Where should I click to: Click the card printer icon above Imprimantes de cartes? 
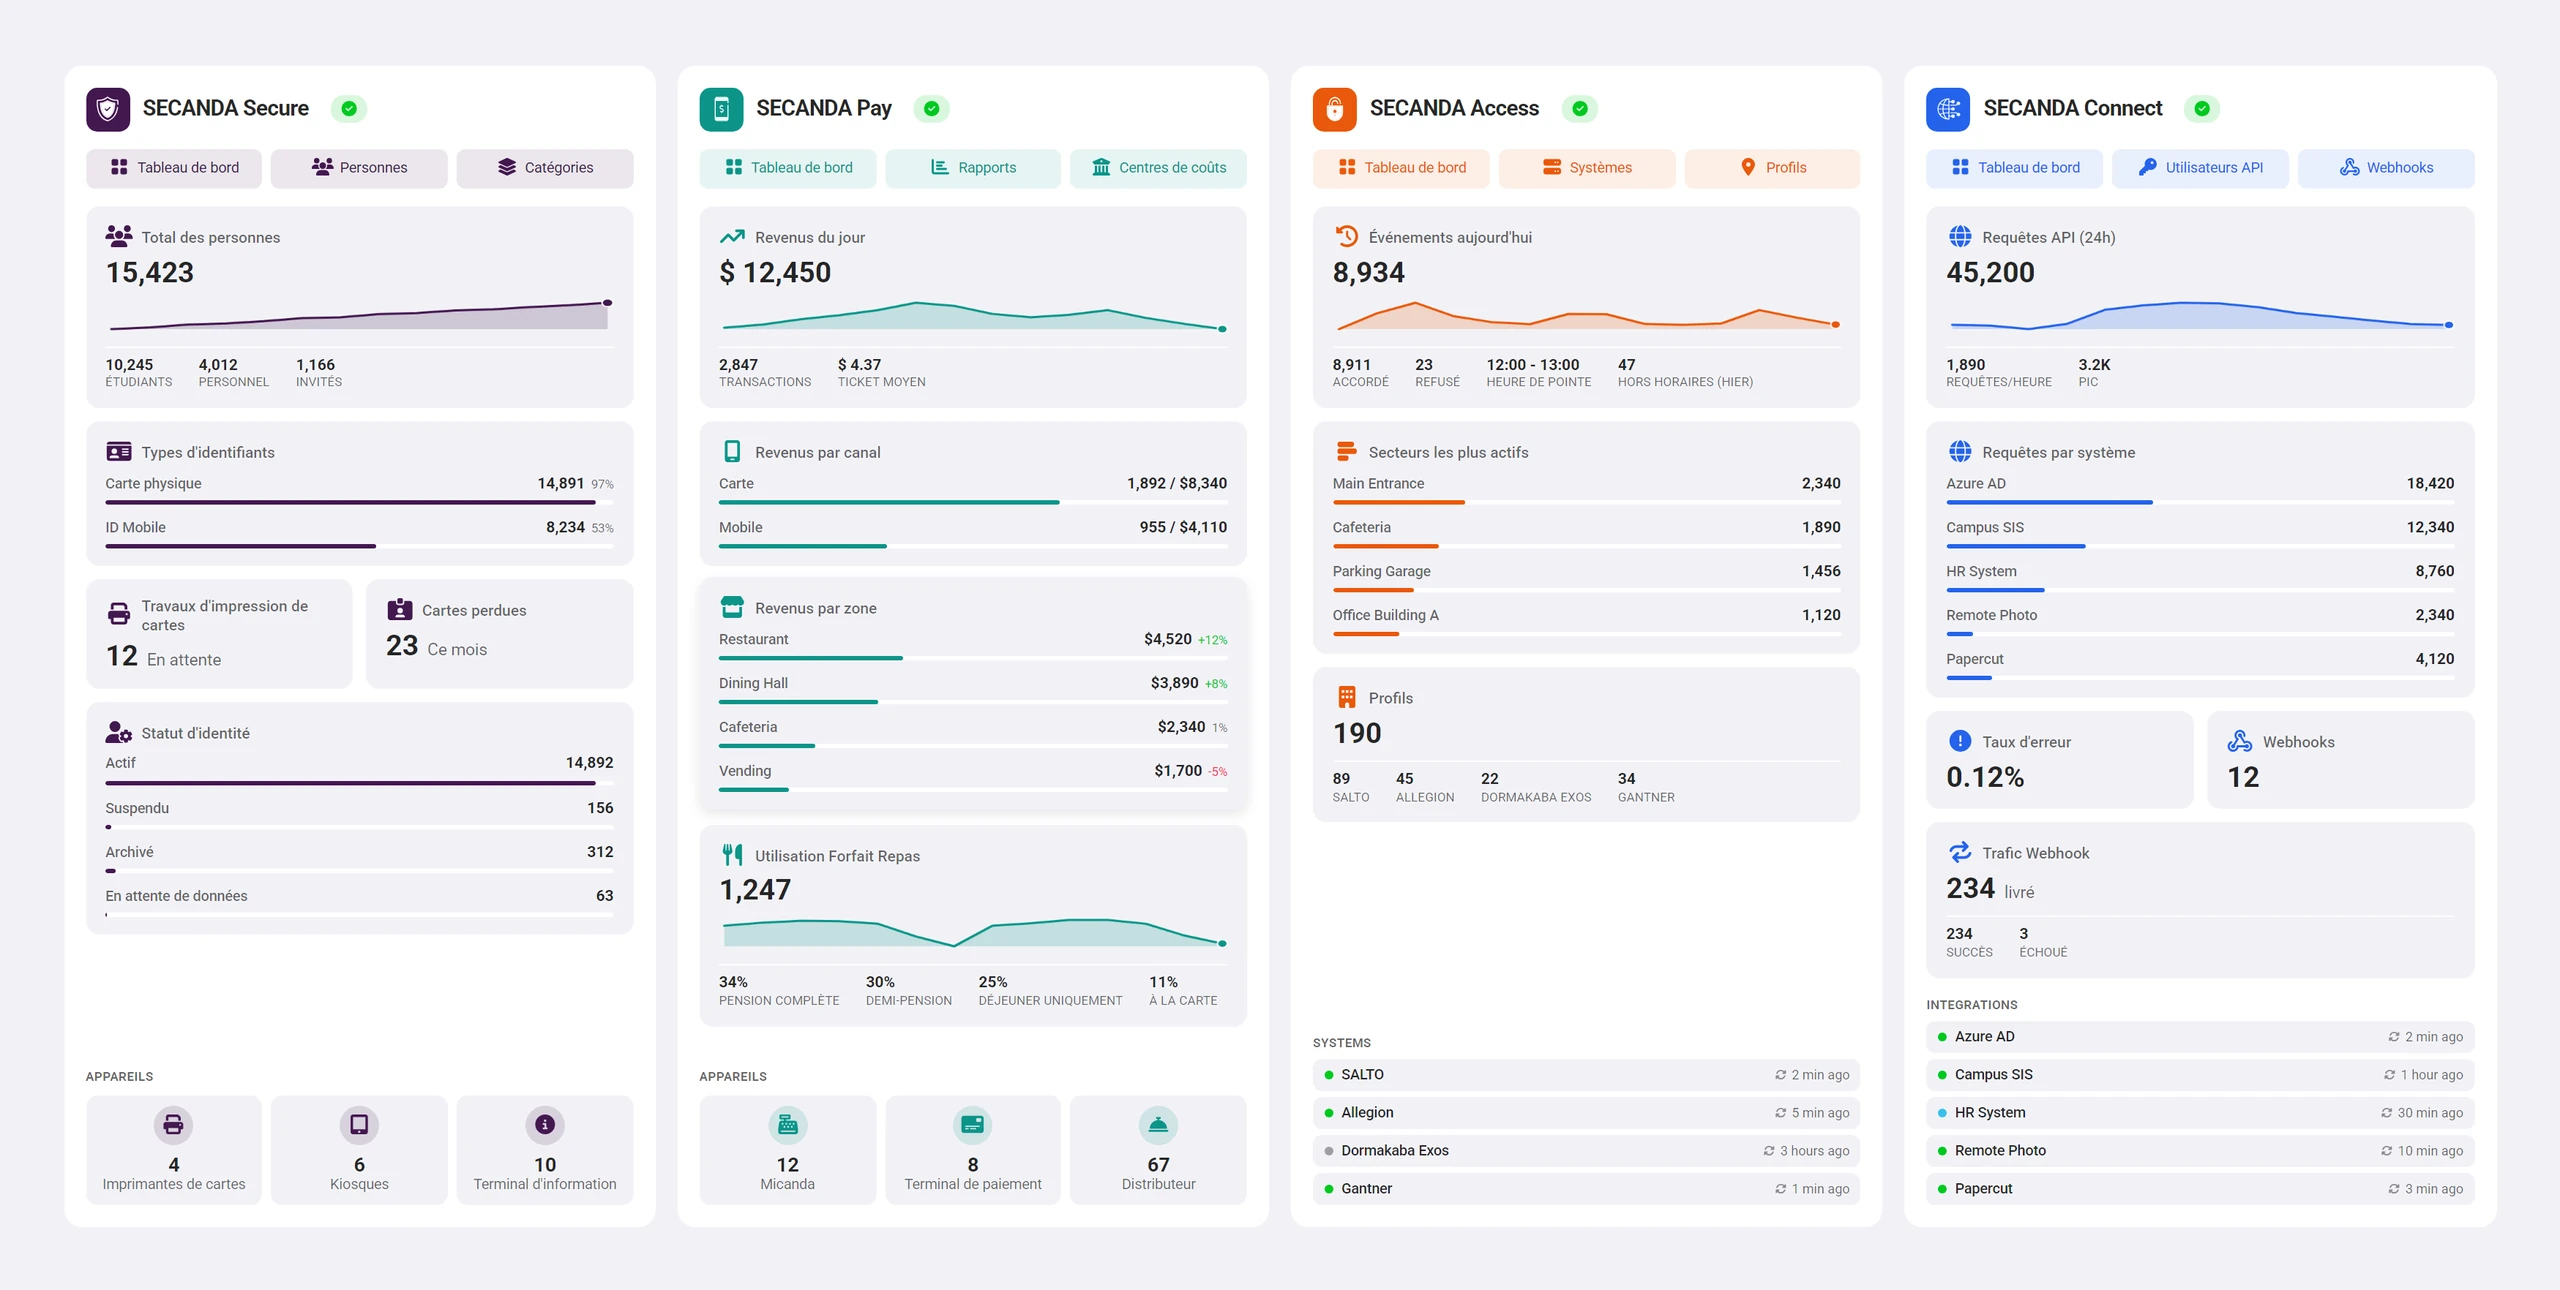(173, 1125)
